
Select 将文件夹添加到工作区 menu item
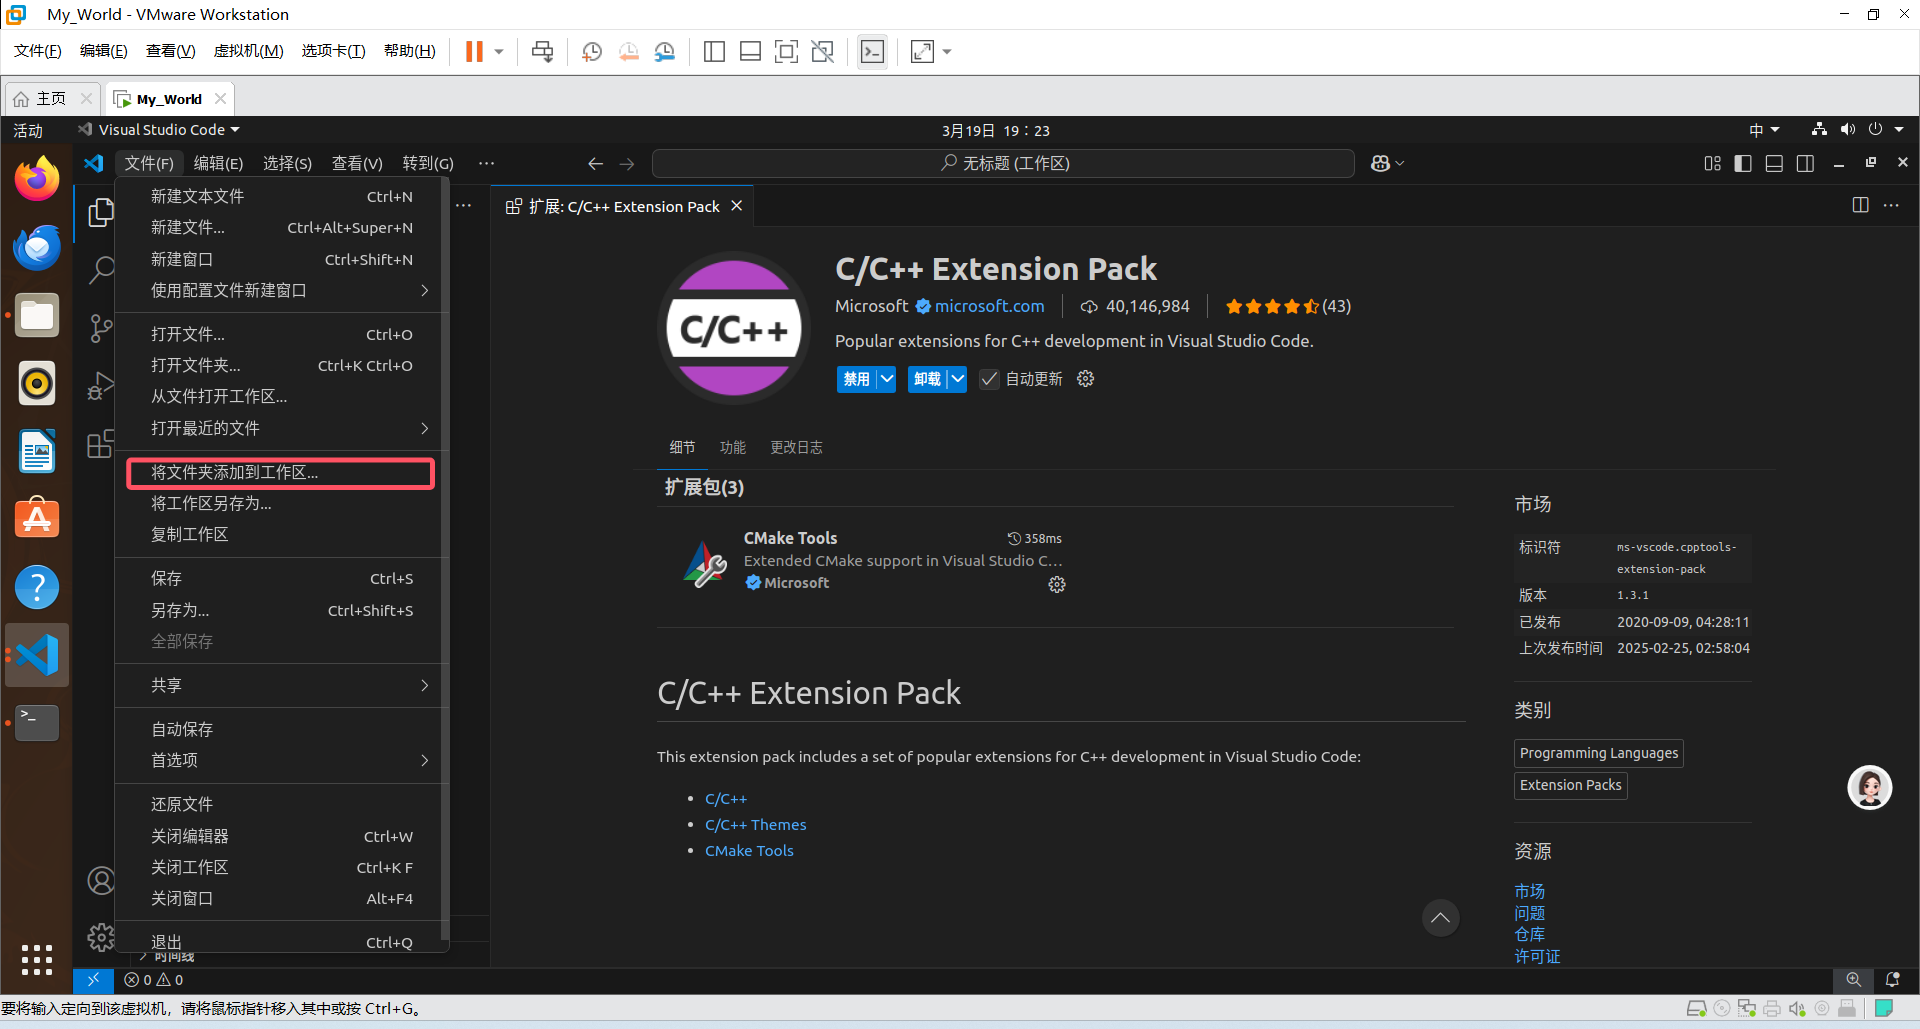281,472
